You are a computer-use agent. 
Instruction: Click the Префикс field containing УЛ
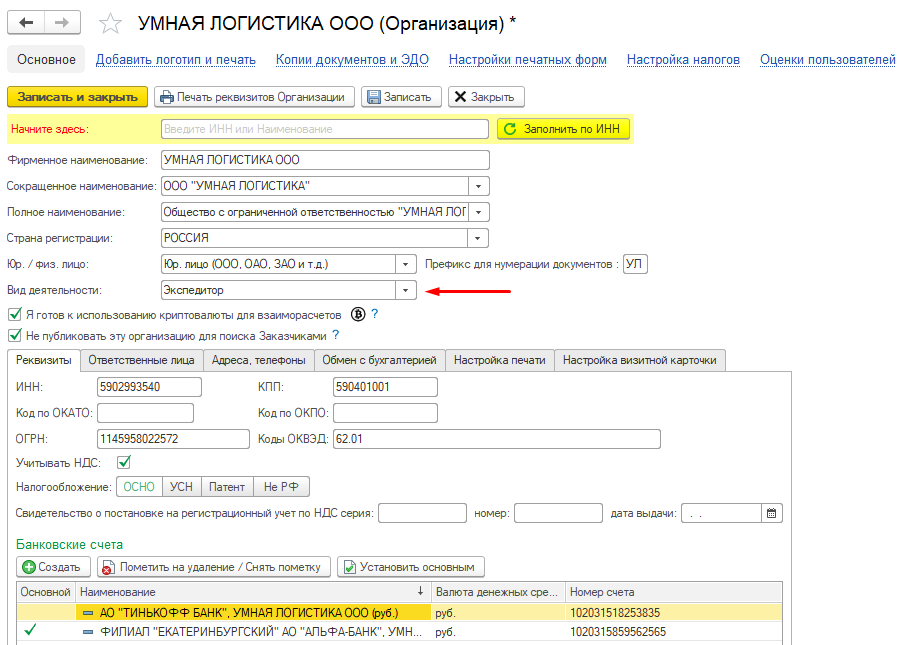click(x=635, y=264)
